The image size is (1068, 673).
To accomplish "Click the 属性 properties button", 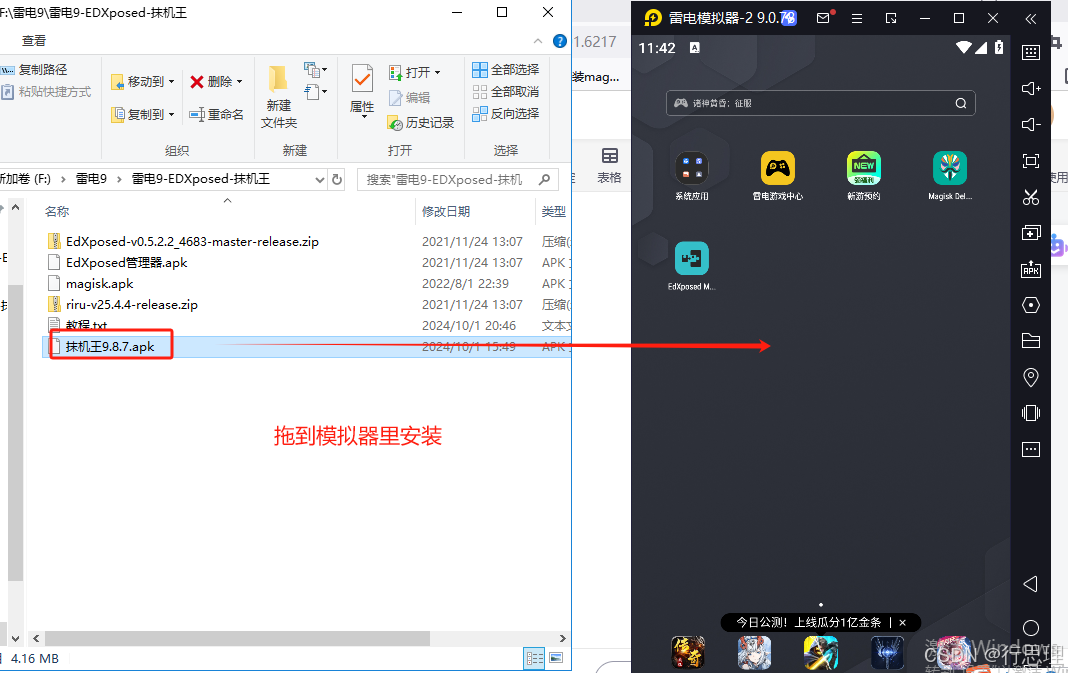I will tap(362, 91).
